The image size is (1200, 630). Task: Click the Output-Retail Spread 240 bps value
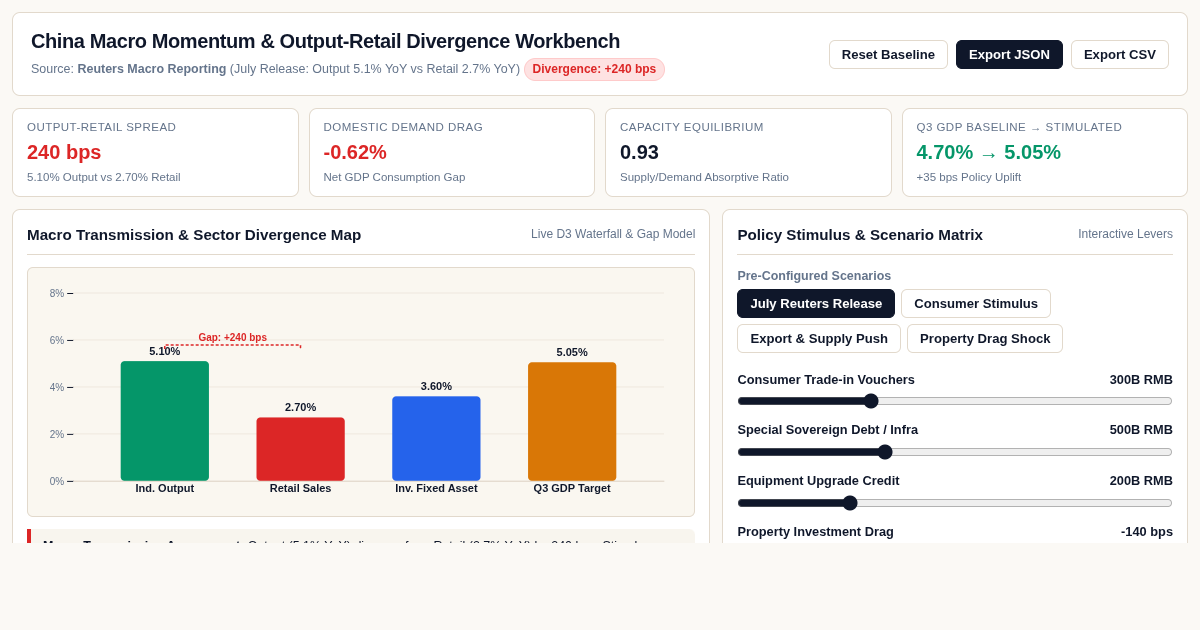pyautogui.click(x=64, y=152)
